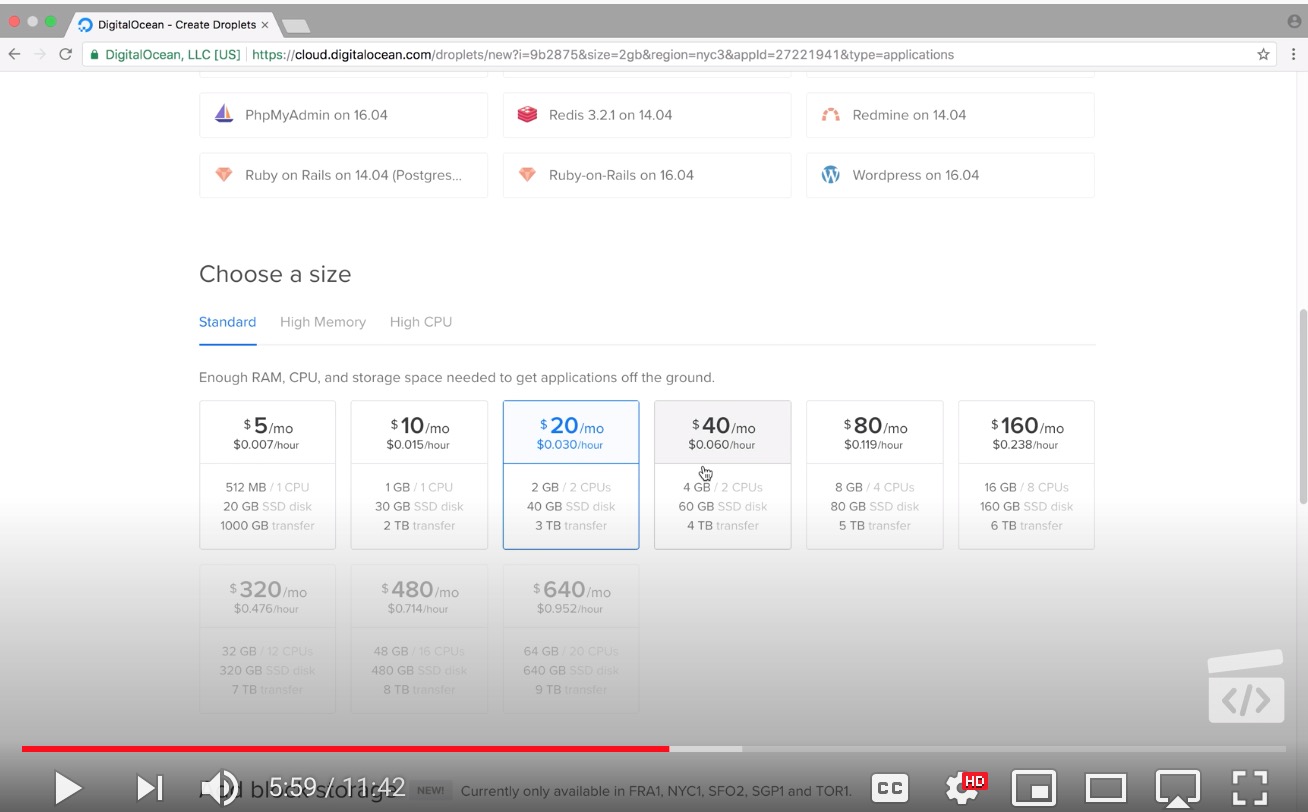Click the Wordpress logo icon
1308x812 pixels.
click(x=830, y=175)
